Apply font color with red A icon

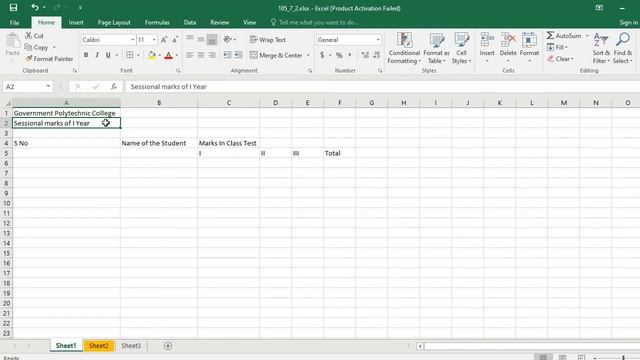tap(169, 55)
